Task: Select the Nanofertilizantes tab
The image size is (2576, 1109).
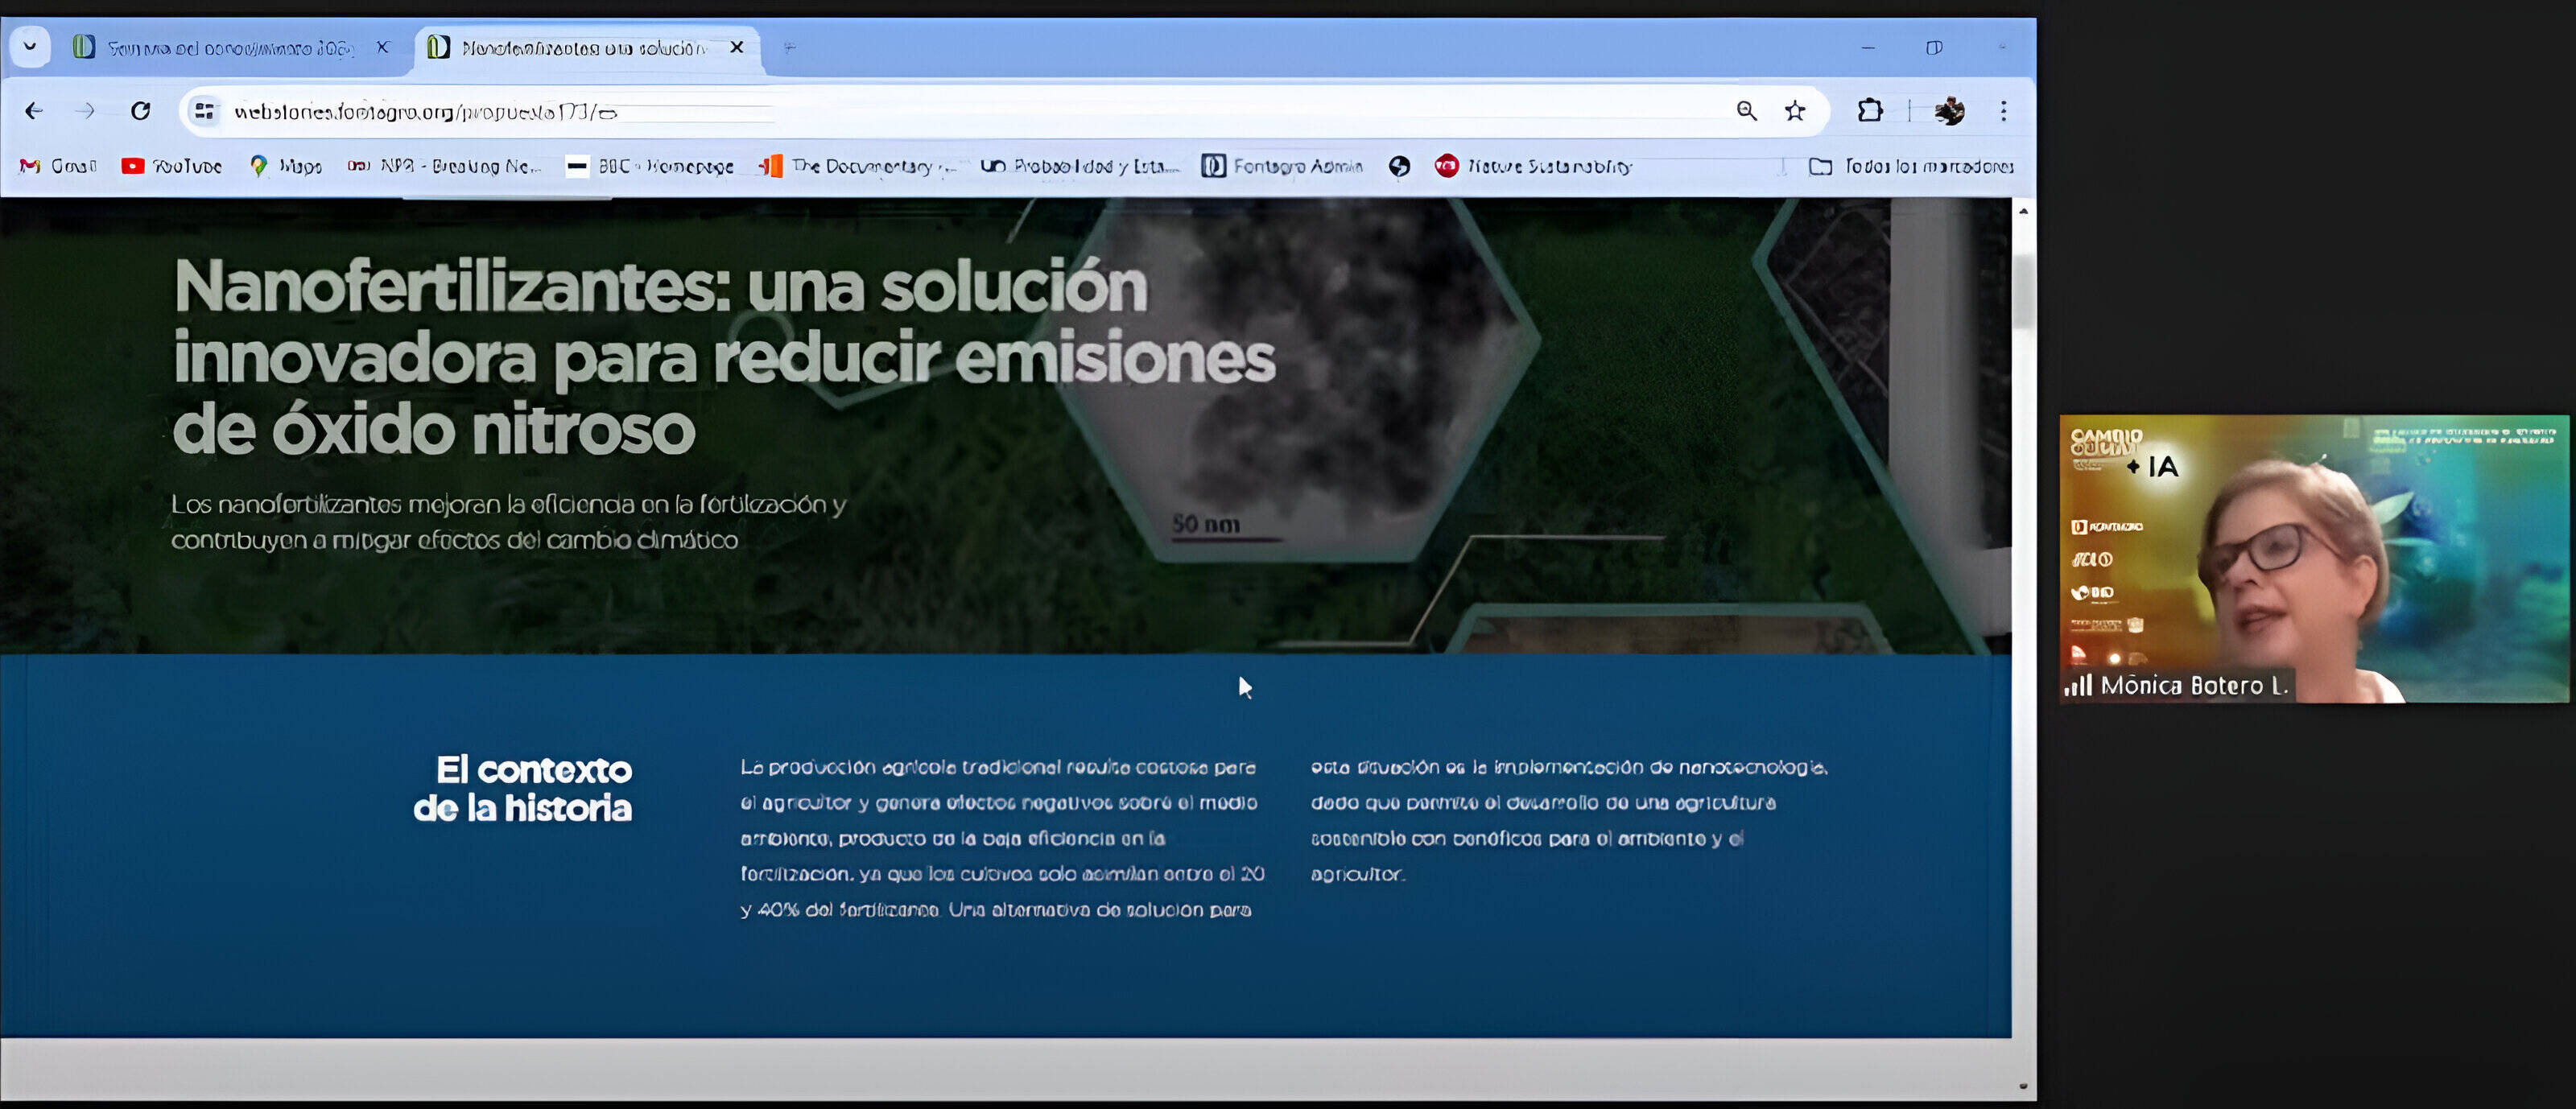Action: (x=580, y=46)
